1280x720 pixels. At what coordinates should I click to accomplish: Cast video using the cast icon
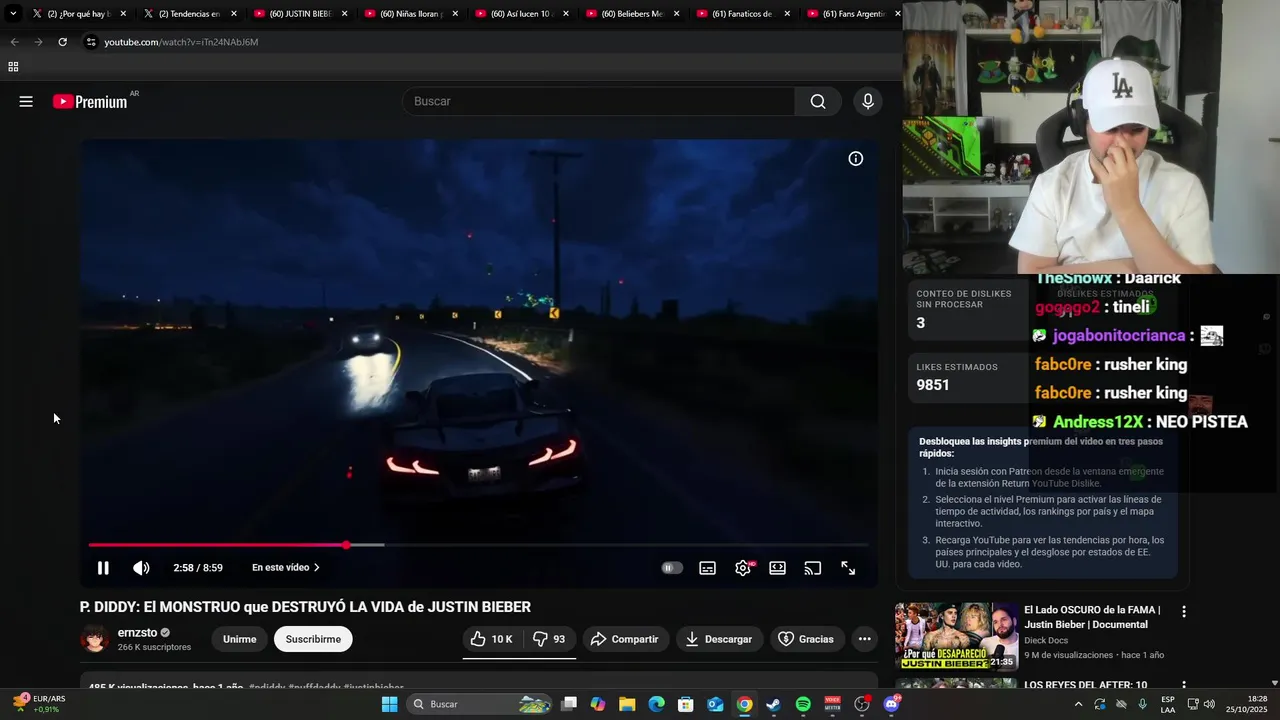click(813, 568)
